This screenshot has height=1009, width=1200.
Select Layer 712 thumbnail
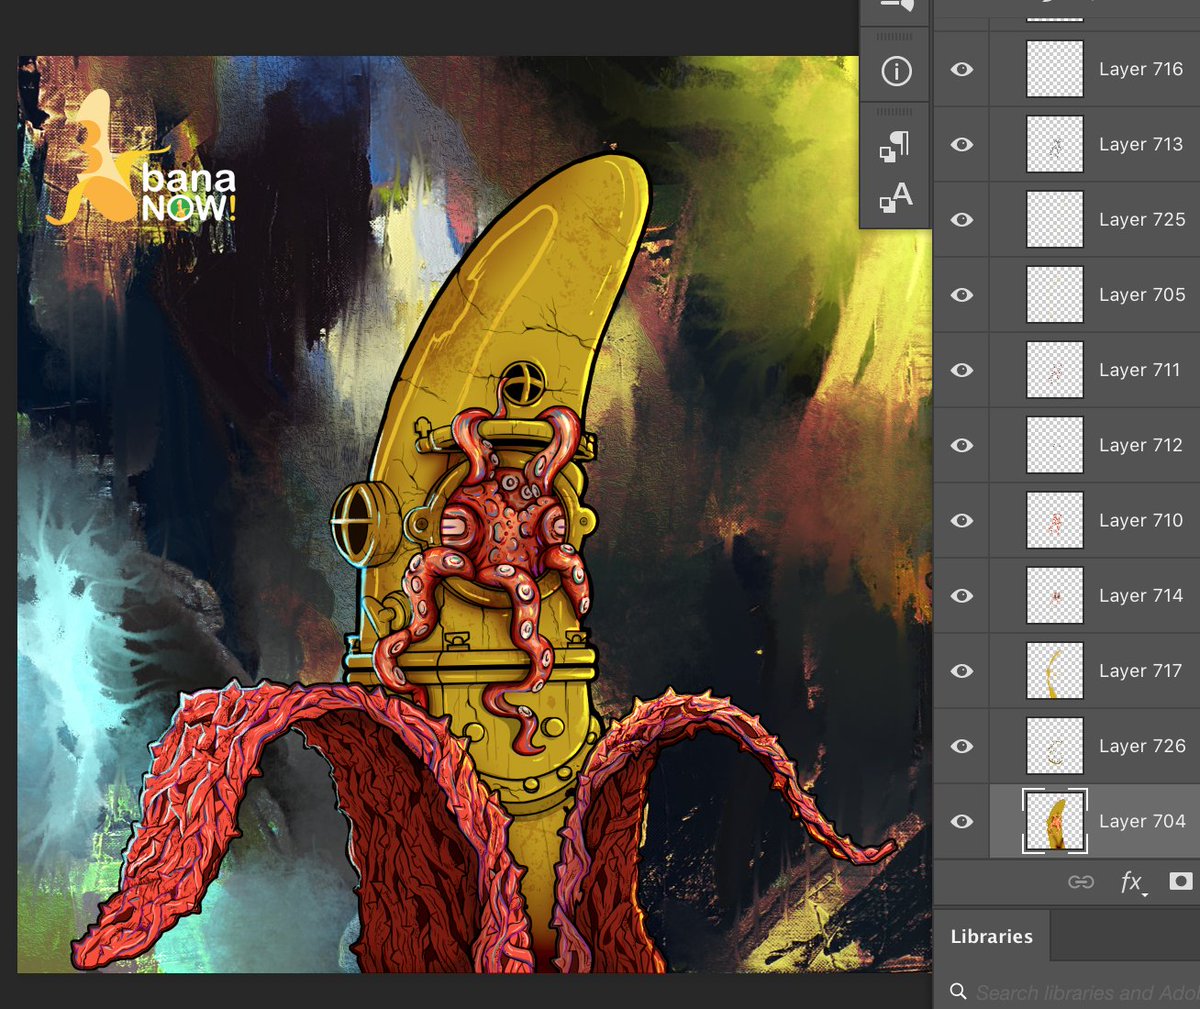tap(1055, 445)
